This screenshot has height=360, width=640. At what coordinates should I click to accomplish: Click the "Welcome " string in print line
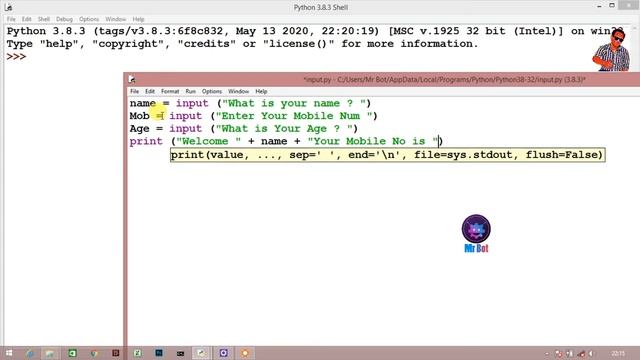tap(208, 141)
